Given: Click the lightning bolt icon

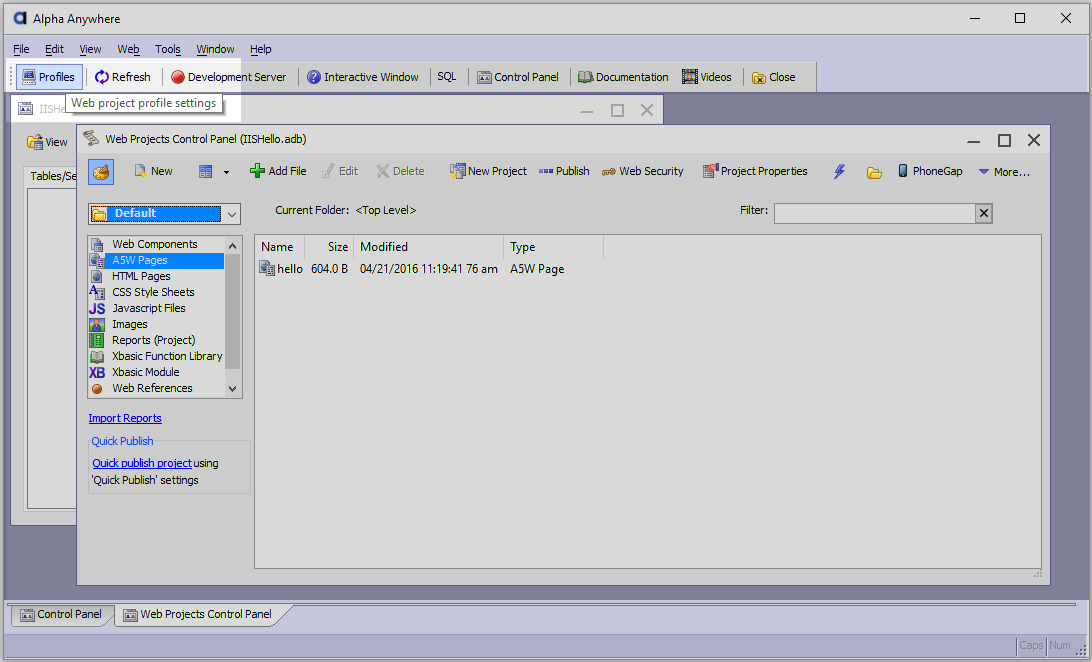Looking at the screenshot, I should click(839, 172).
